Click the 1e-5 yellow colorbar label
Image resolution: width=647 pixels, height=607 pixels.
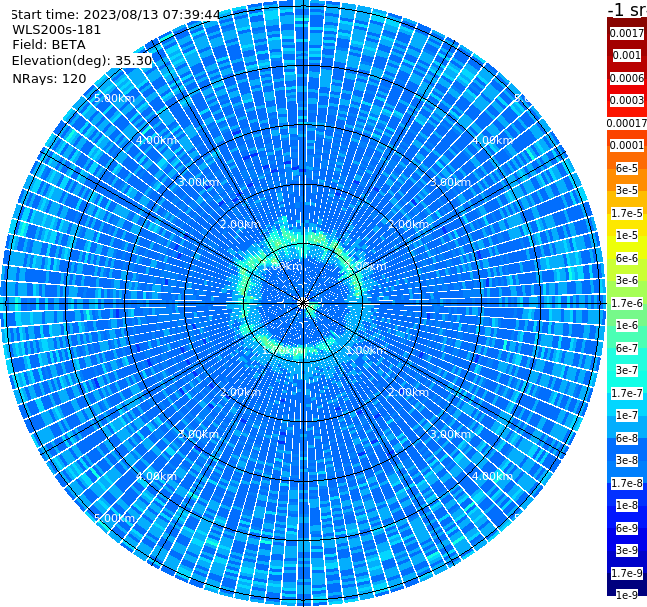coord(627,235)
